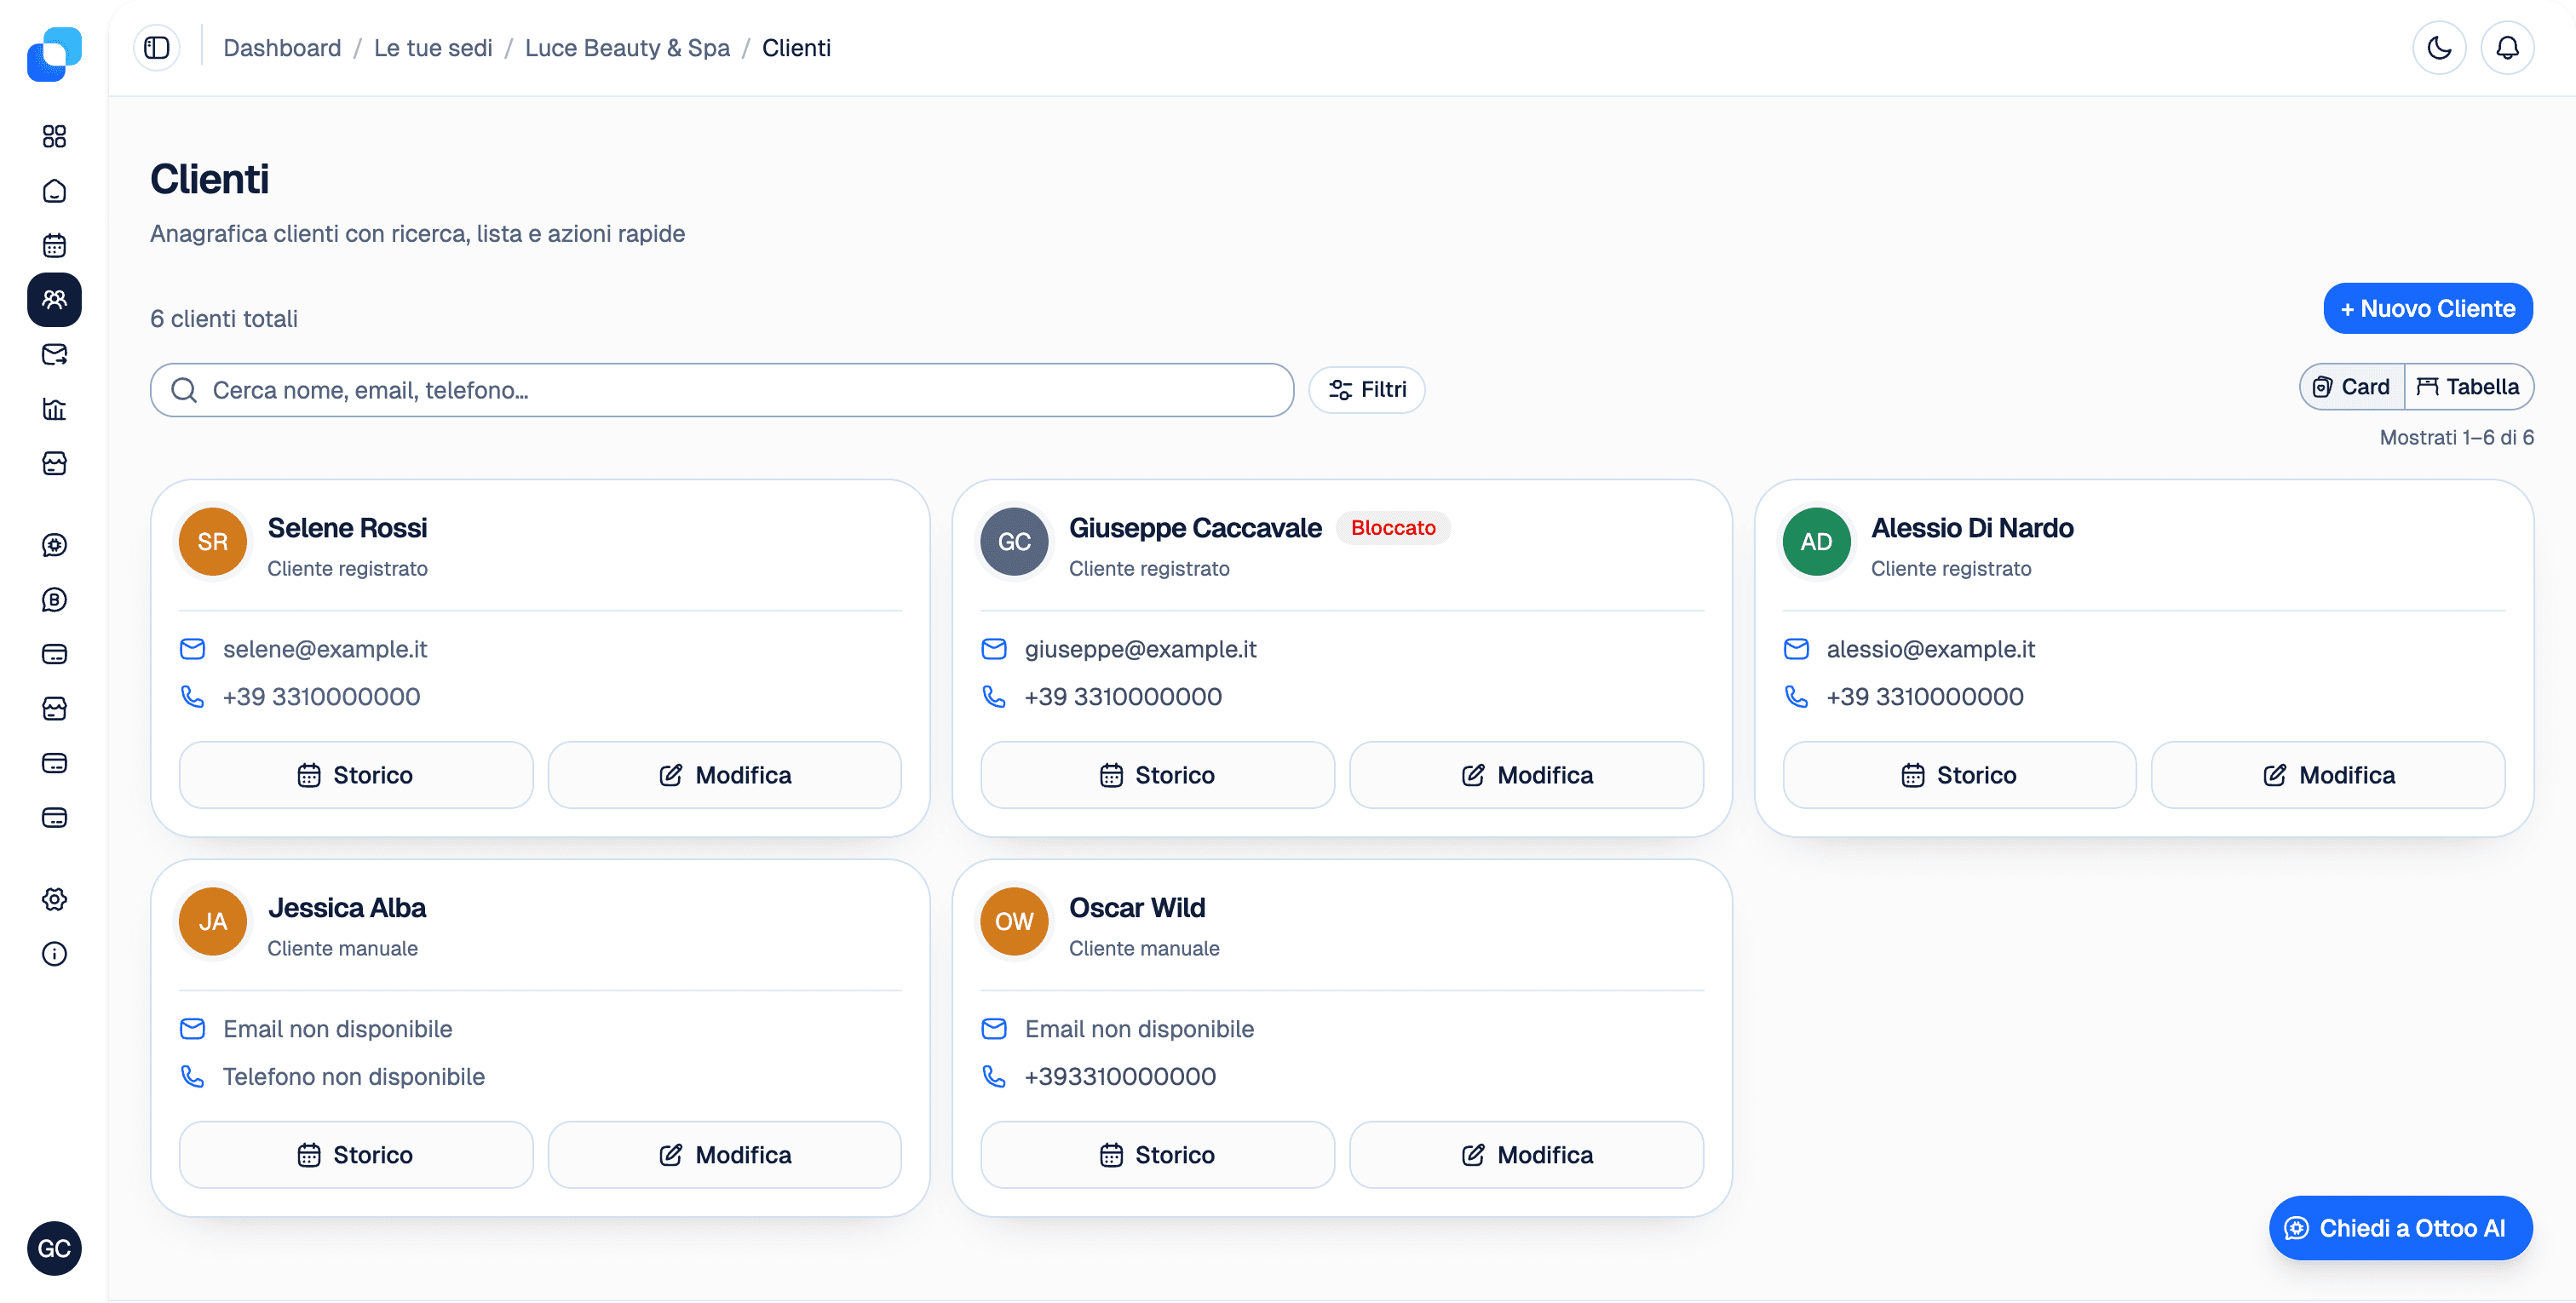Click phone number +393310000000 on Oscar Wild's card

click(x=1120, y=1077)
